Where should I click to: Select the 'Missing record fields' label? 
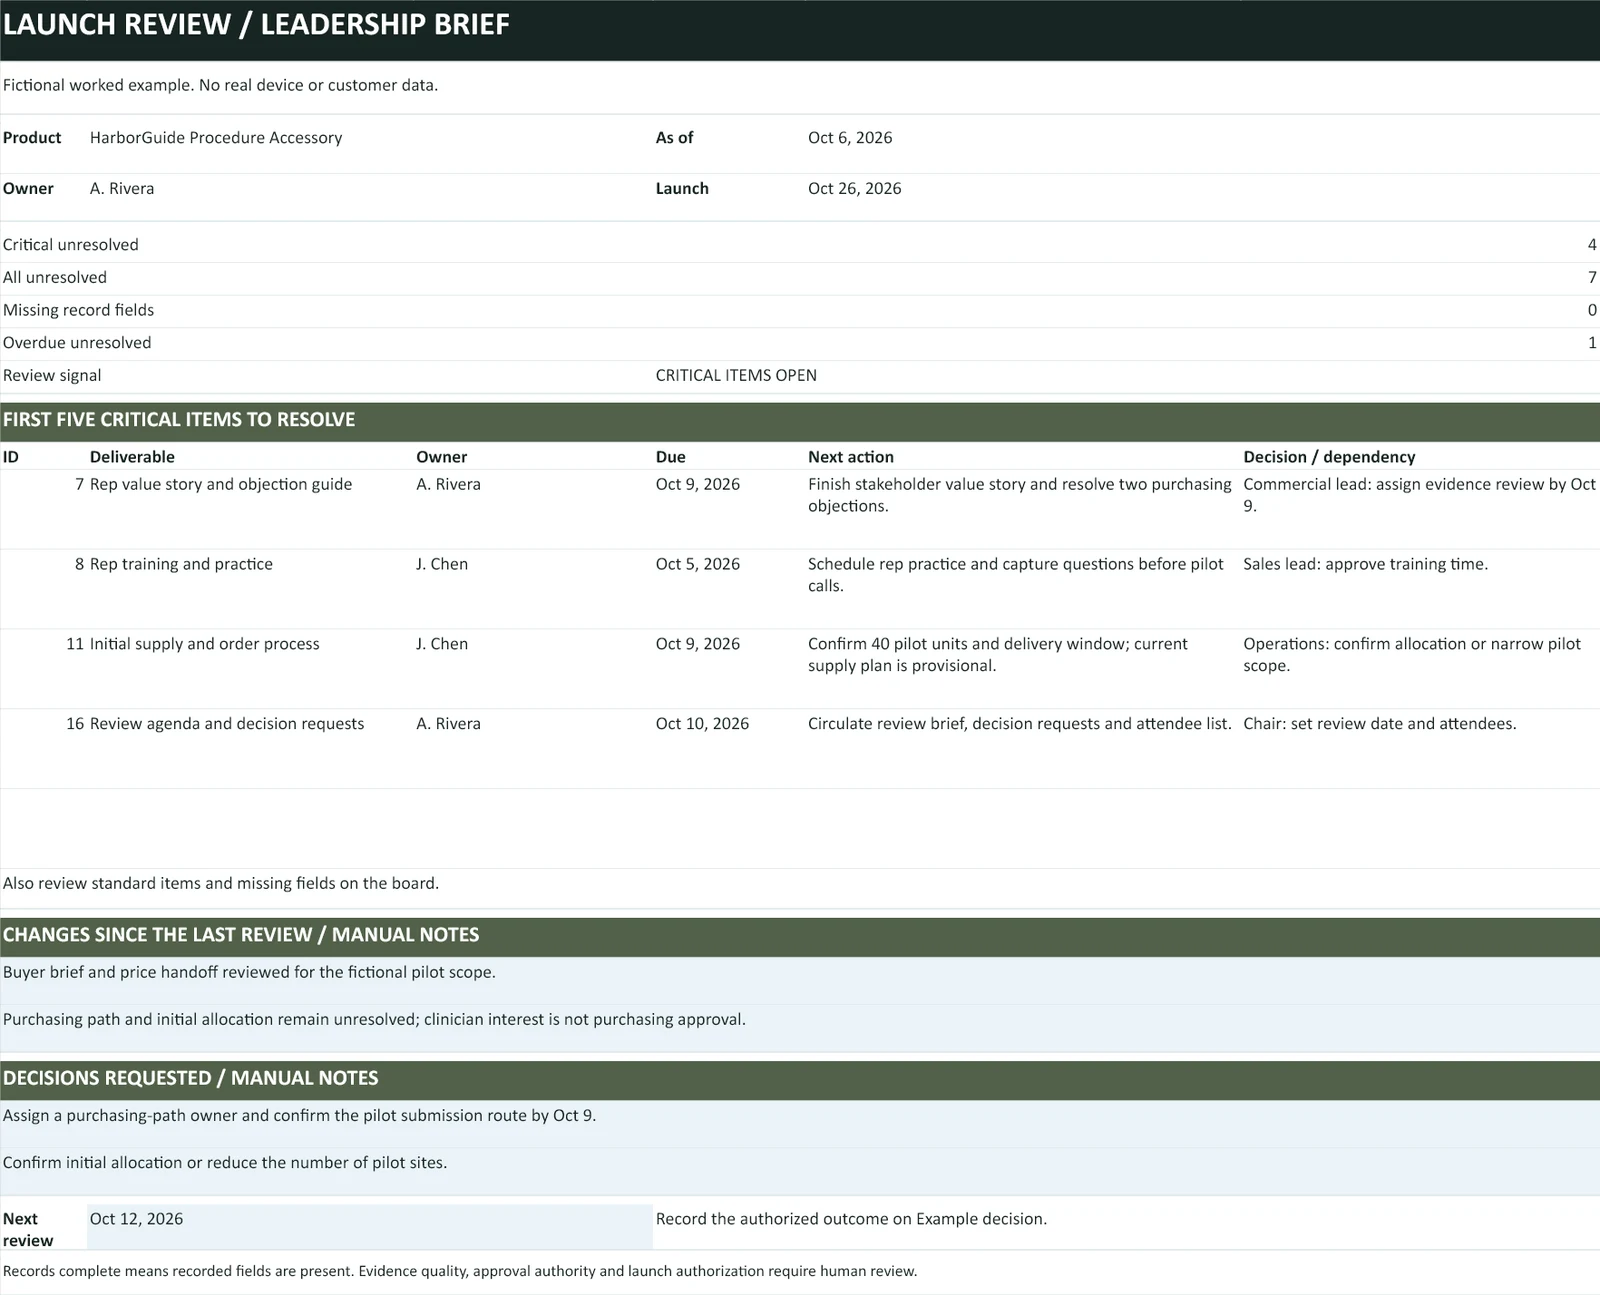coord(78,310)
